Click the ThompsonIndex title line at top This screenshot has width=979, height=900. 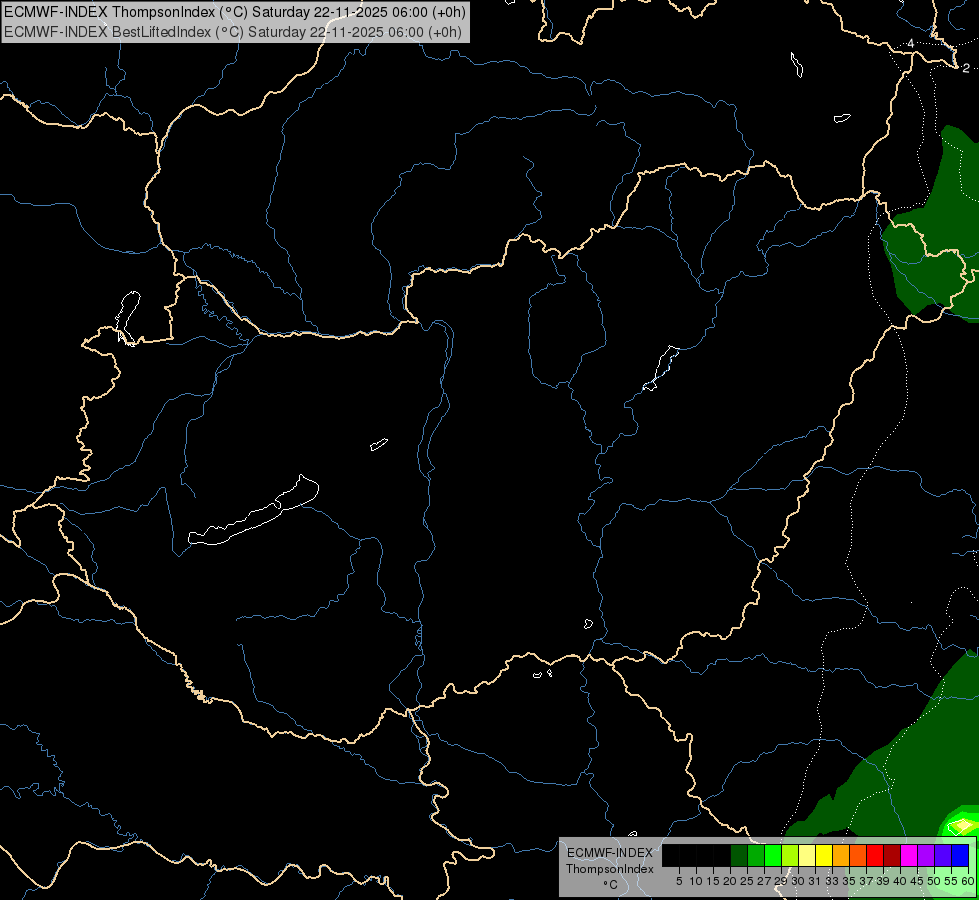(x=234, y=11)
